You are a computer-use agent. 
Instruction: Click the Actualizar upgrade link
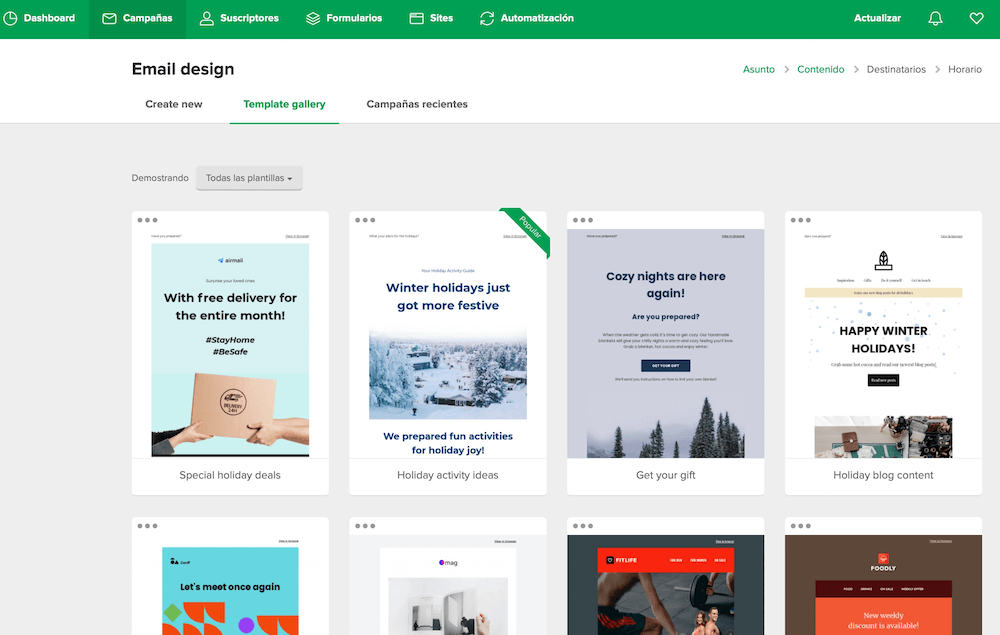click(x=878, y=18)
